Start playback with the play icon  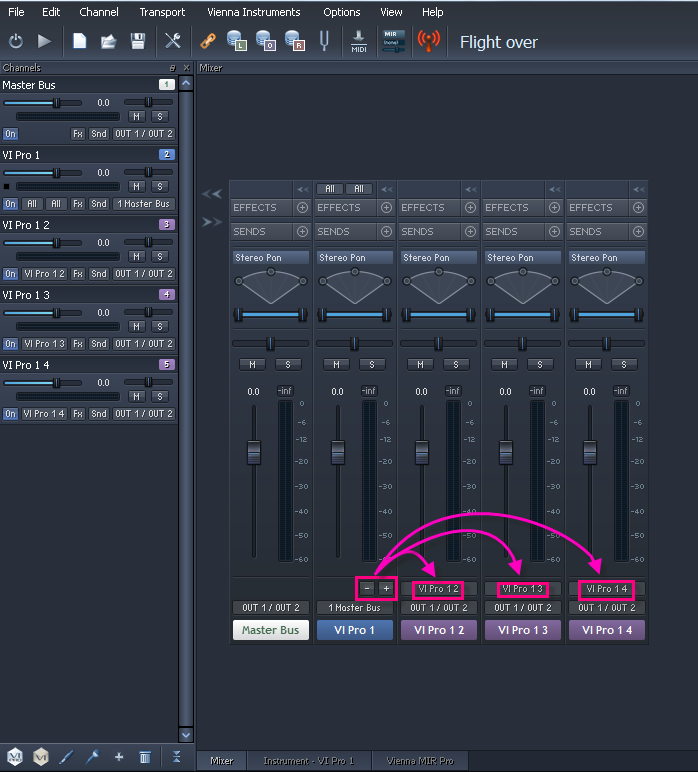point(44,41)
